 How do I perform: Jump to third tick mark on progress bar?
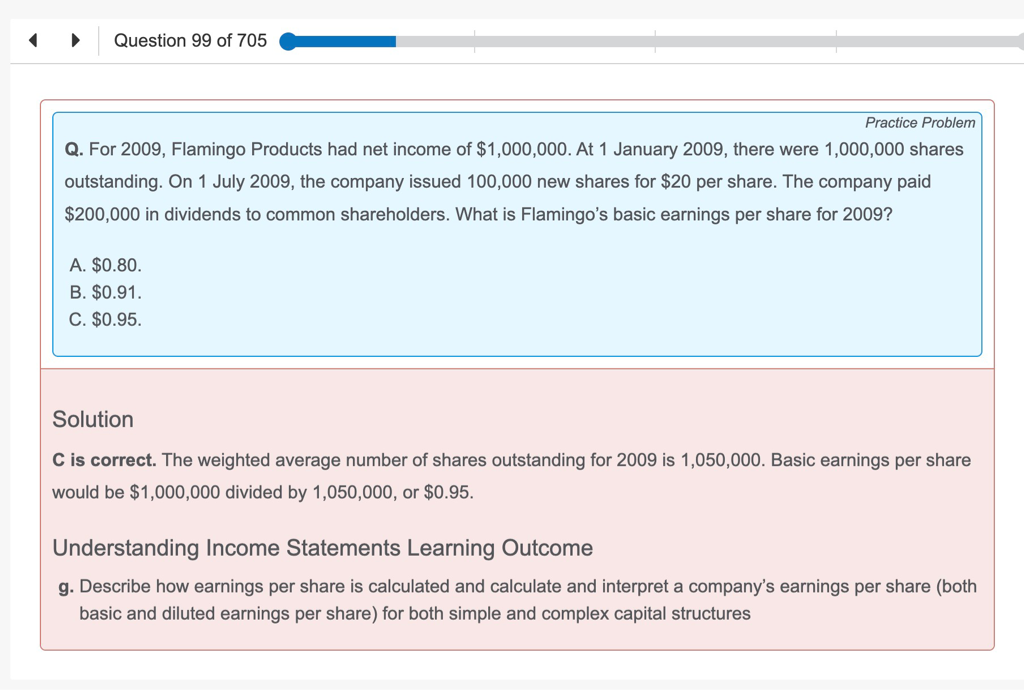[836, 41]
